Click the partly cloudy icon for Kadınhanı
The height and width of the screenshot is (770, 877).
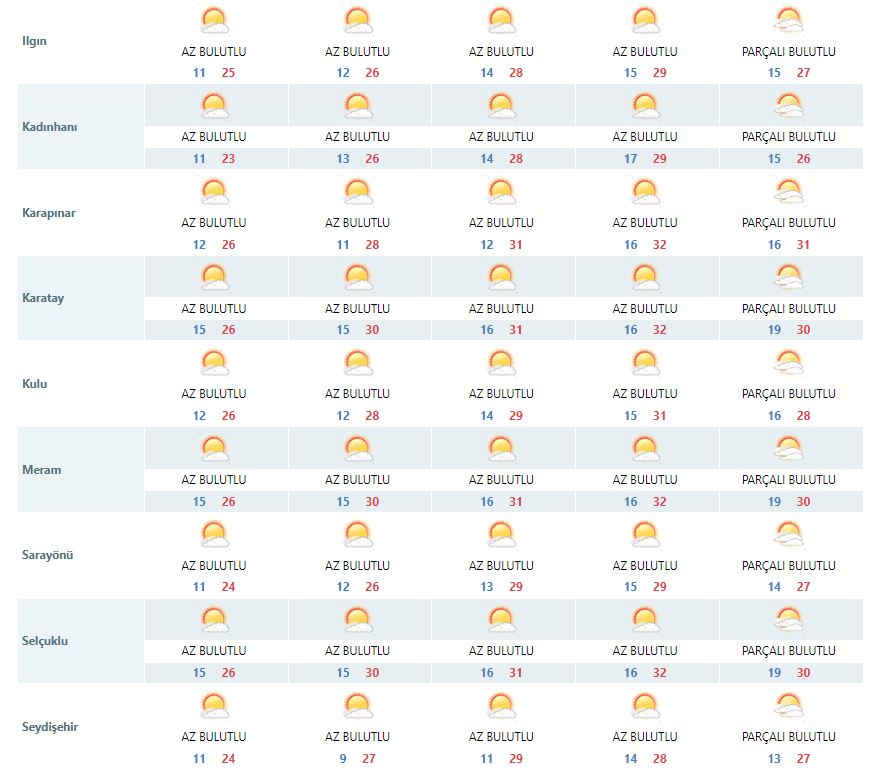(x=789, y=106)
